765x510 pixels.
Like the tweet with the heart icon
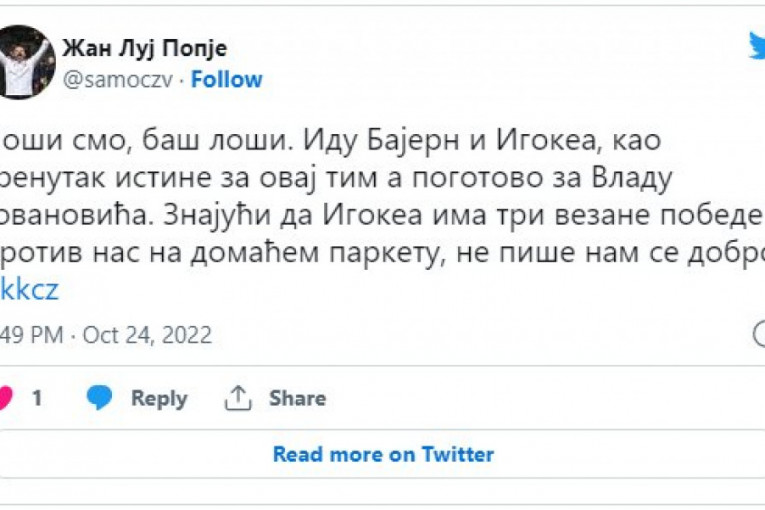[x=4, y=398]
